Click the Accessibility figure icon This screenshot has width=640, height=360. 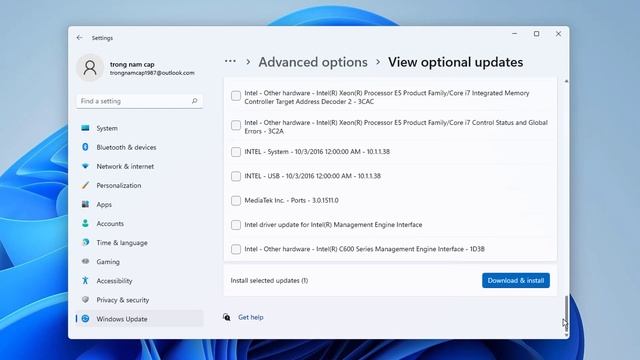(x=85, y=280)
